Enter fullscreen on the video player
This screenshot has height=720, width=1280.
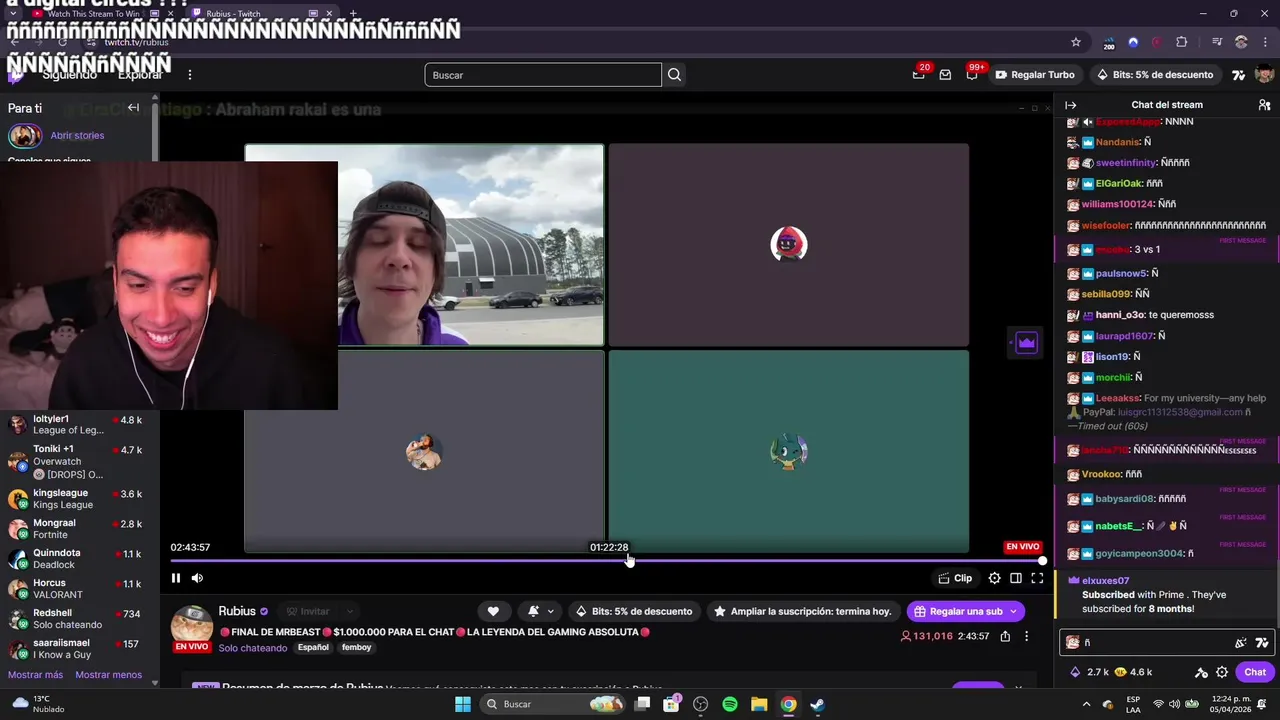(x=1037, y=578)
